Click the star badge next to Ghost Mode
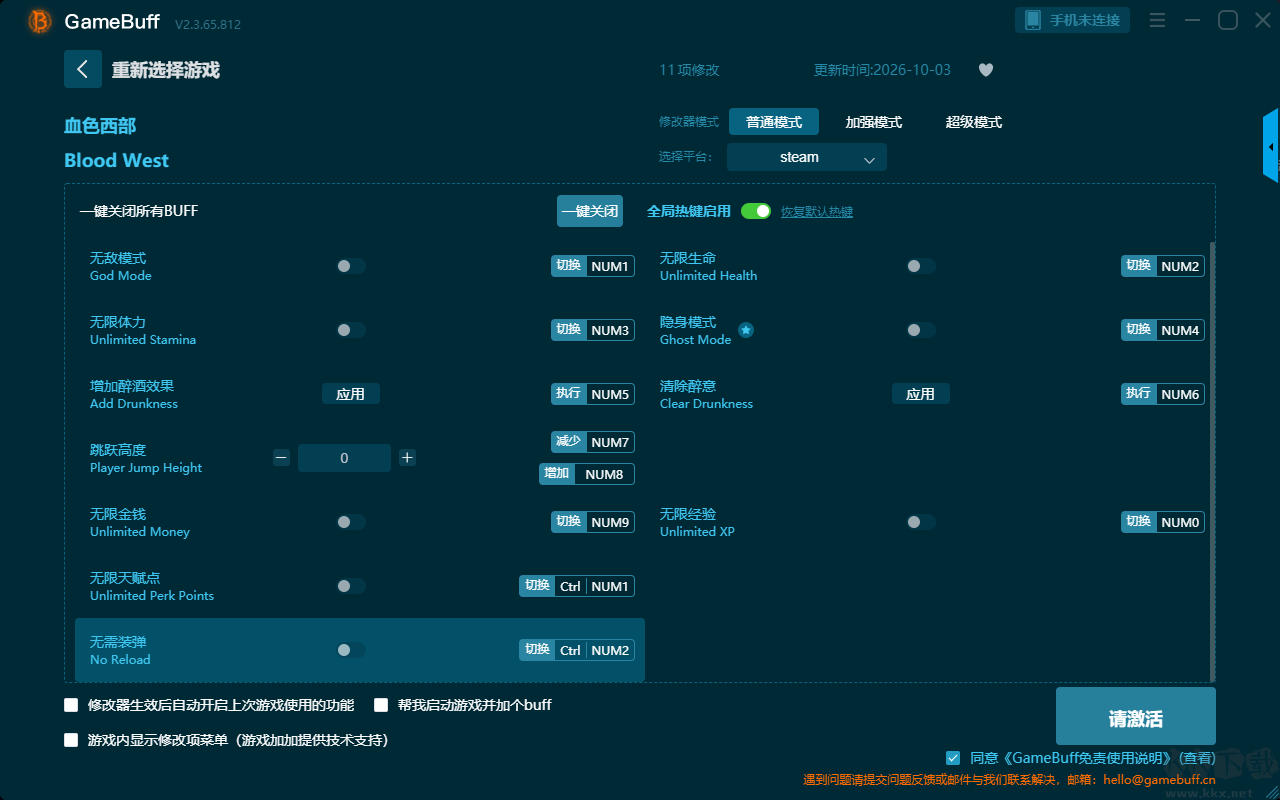 (x=746, y=330)
